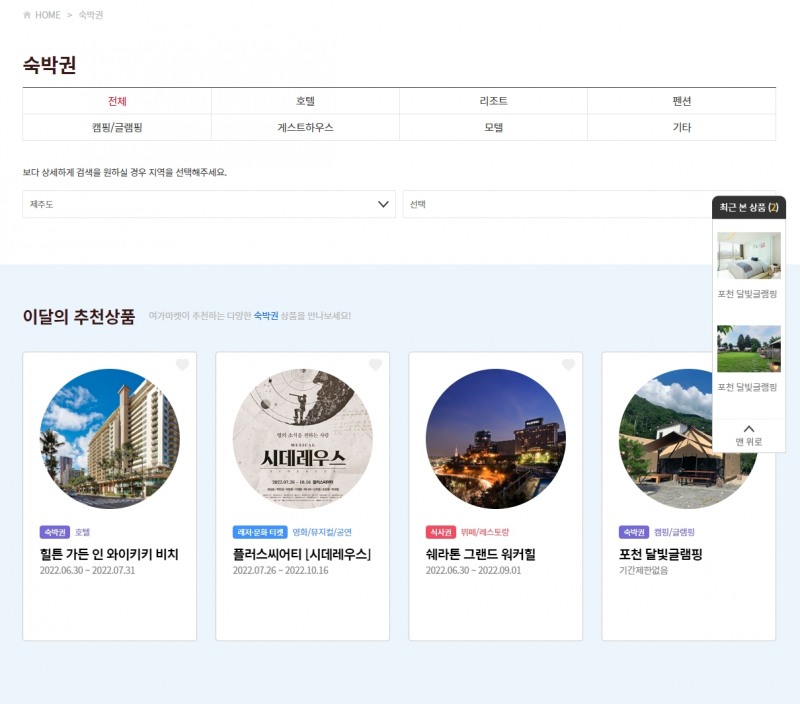
Task: Open the 제주도 region dropdown
Action: pos(208,203)
